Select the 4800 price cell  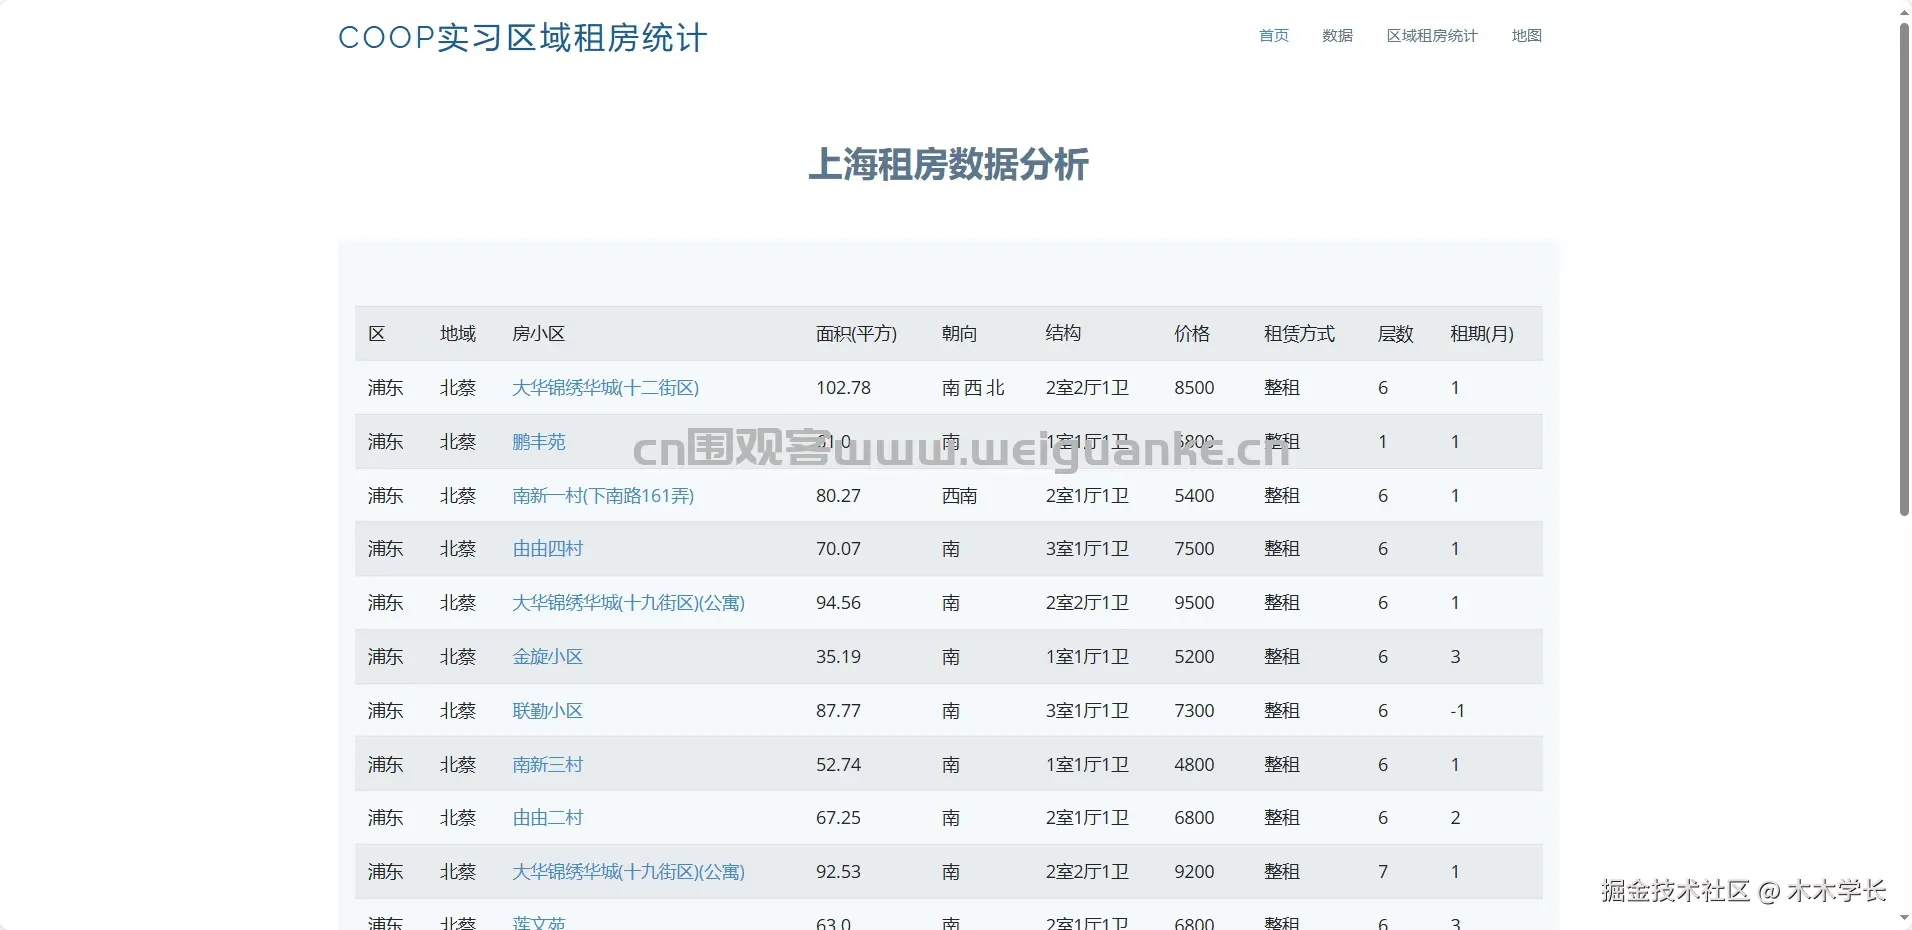tap(1194, 765)
